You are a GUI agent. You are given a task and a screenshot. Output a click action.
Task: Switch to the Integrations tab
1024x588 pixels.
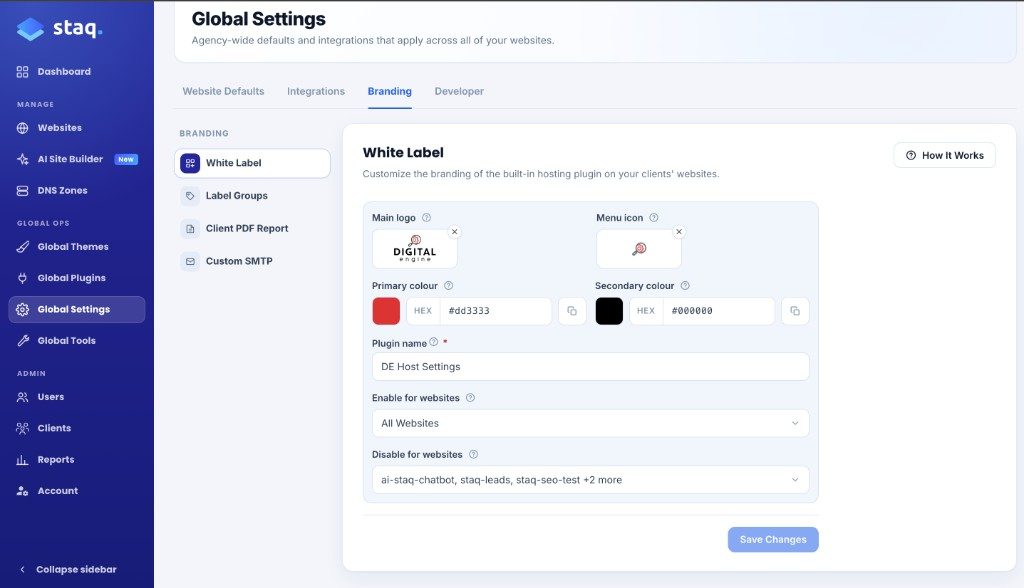coord(316,91)
